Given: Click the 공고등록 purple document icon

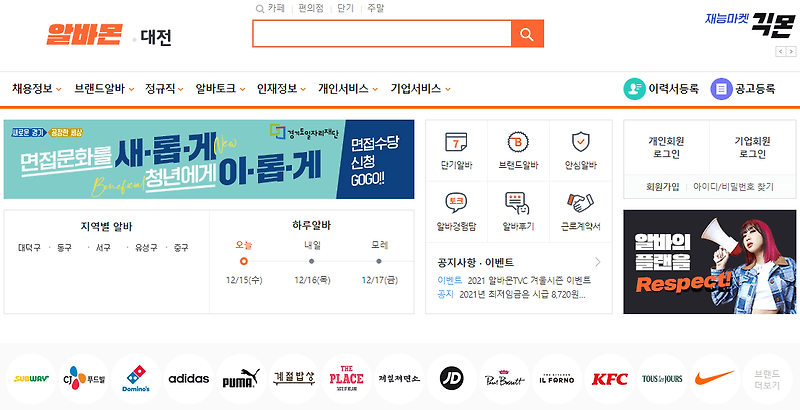Looking at the screenshot, I should (721, 89).
